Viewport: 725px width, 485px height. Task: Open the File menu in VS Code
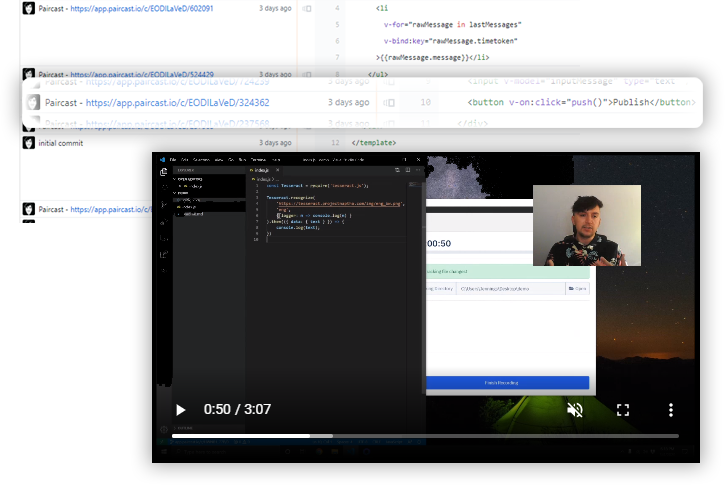[x=172, y=159]
